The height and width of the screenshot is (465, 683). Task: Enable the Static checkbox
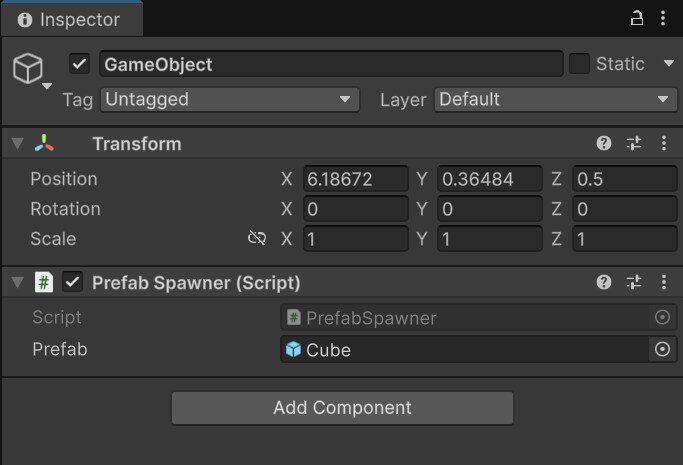click(580, 64)
